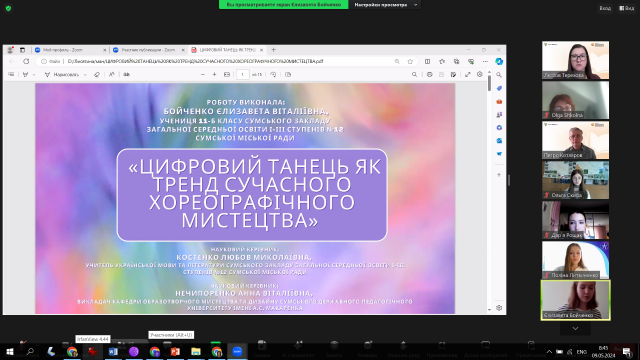Image resolution: width=640 pixels, height=360 pixels.
Task: Switch to the second Zoom browser tab
Action: 149,50
